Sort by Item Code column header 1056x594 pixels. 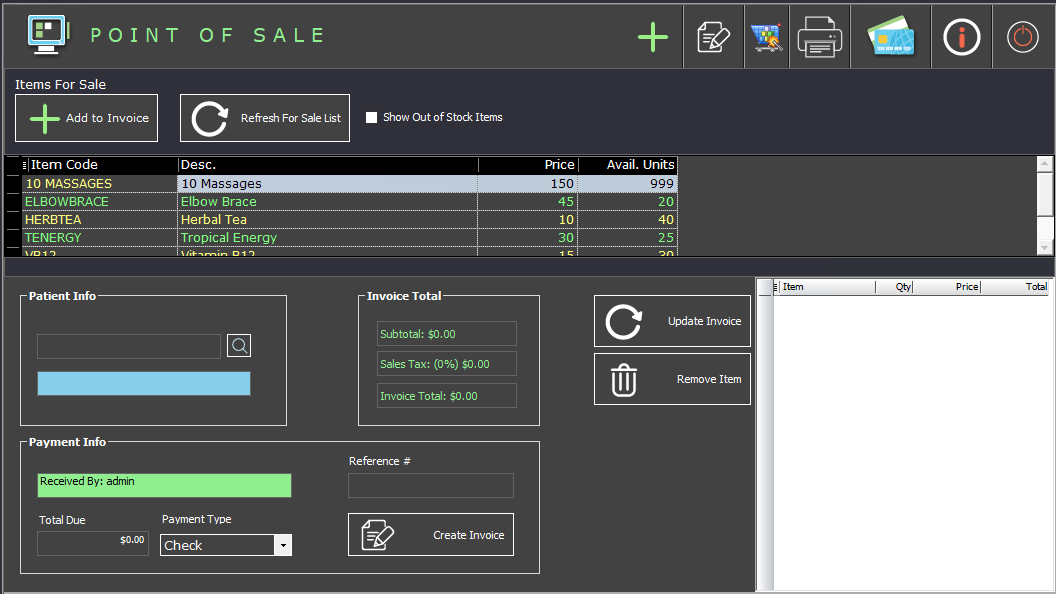(x=100, y=165)
